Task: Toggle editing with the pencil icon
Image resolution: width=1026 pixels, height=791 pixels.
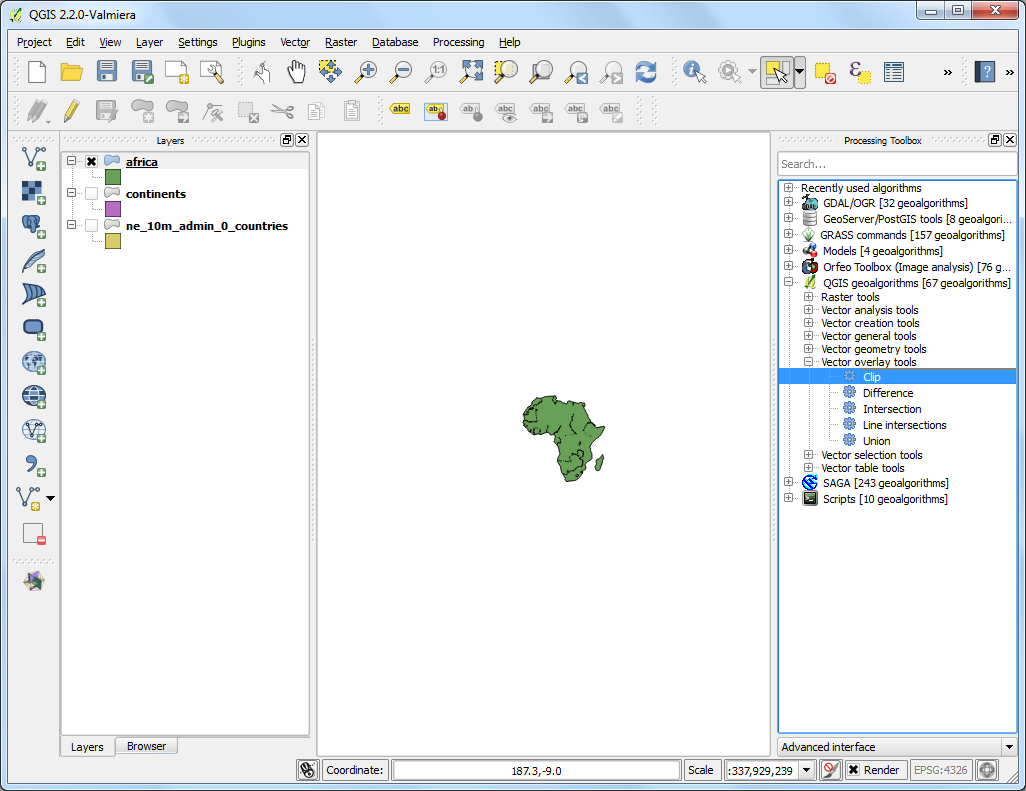Action: (x=71, y=111)
